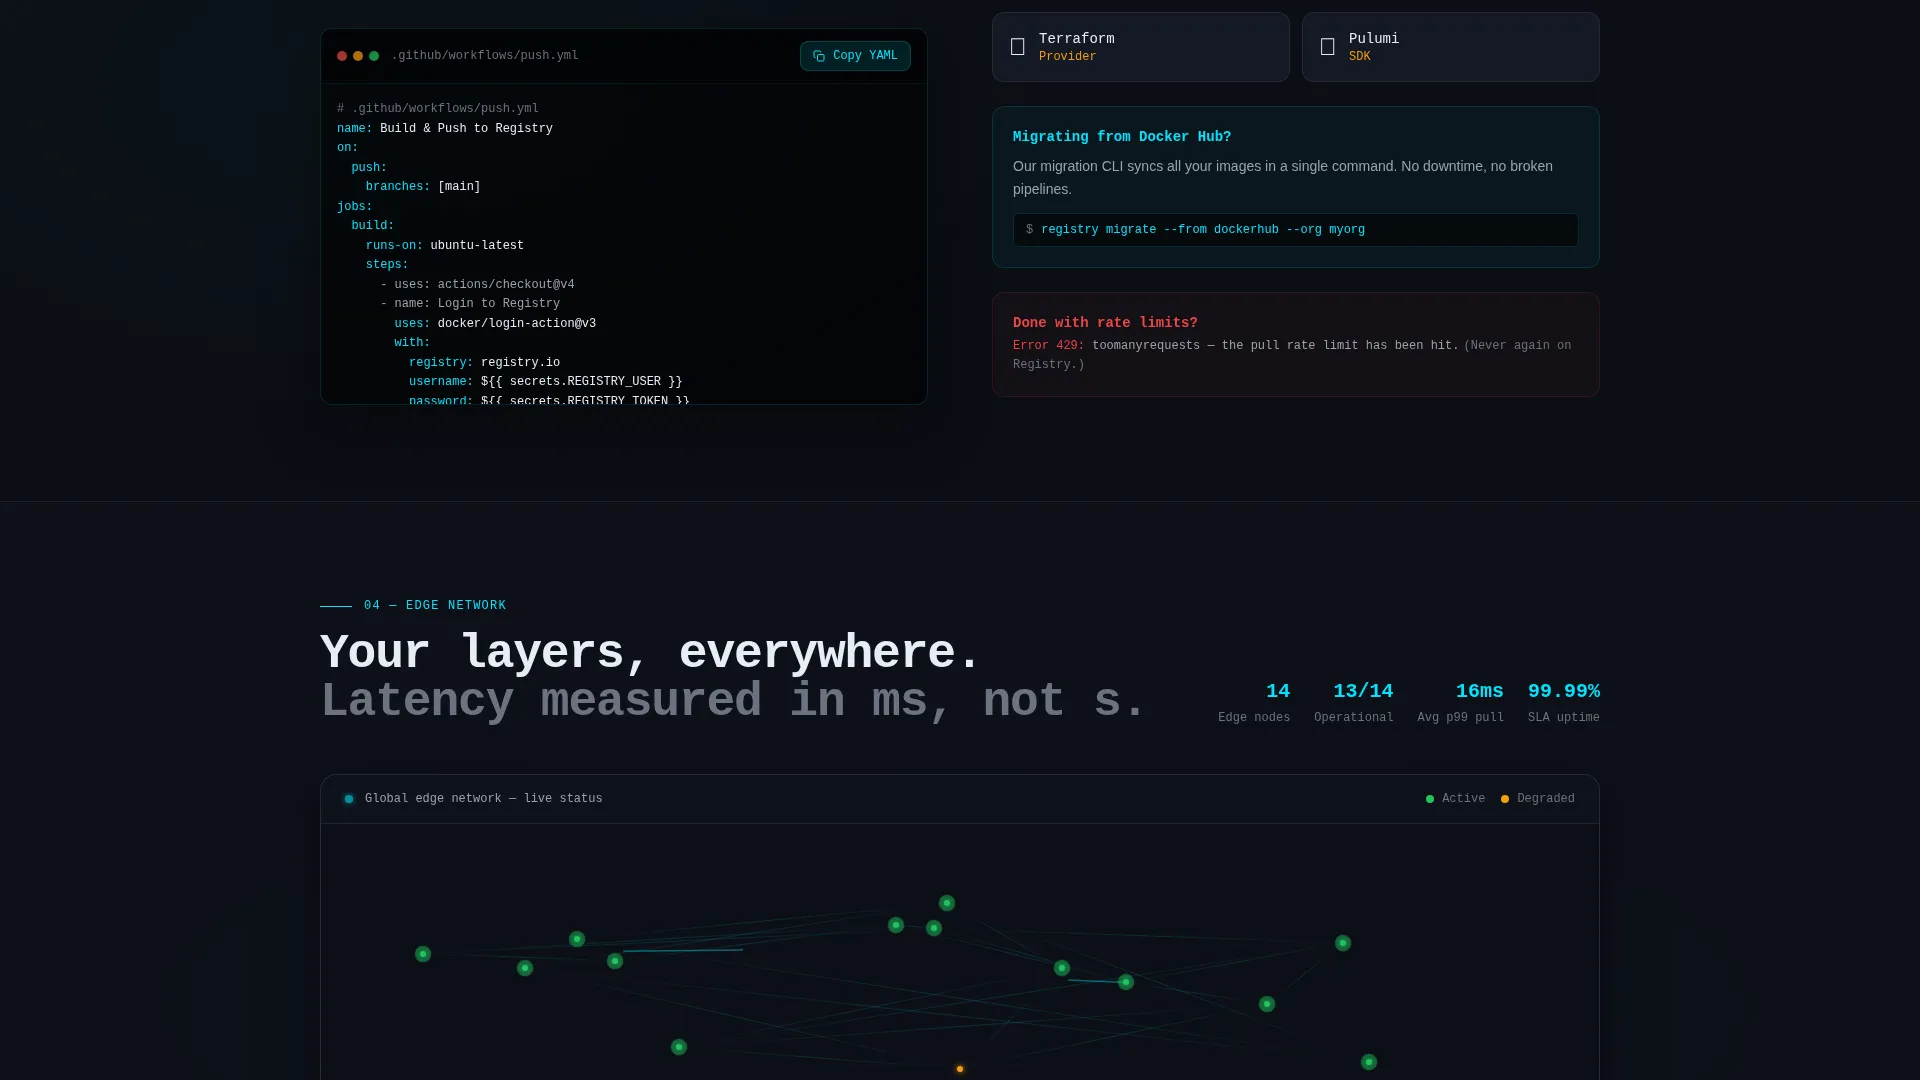Click the 'Your layers, everywhere.' headline
Image resolution: width=1920 pixels, height=1080 pixels.
(x=650, y=653)
